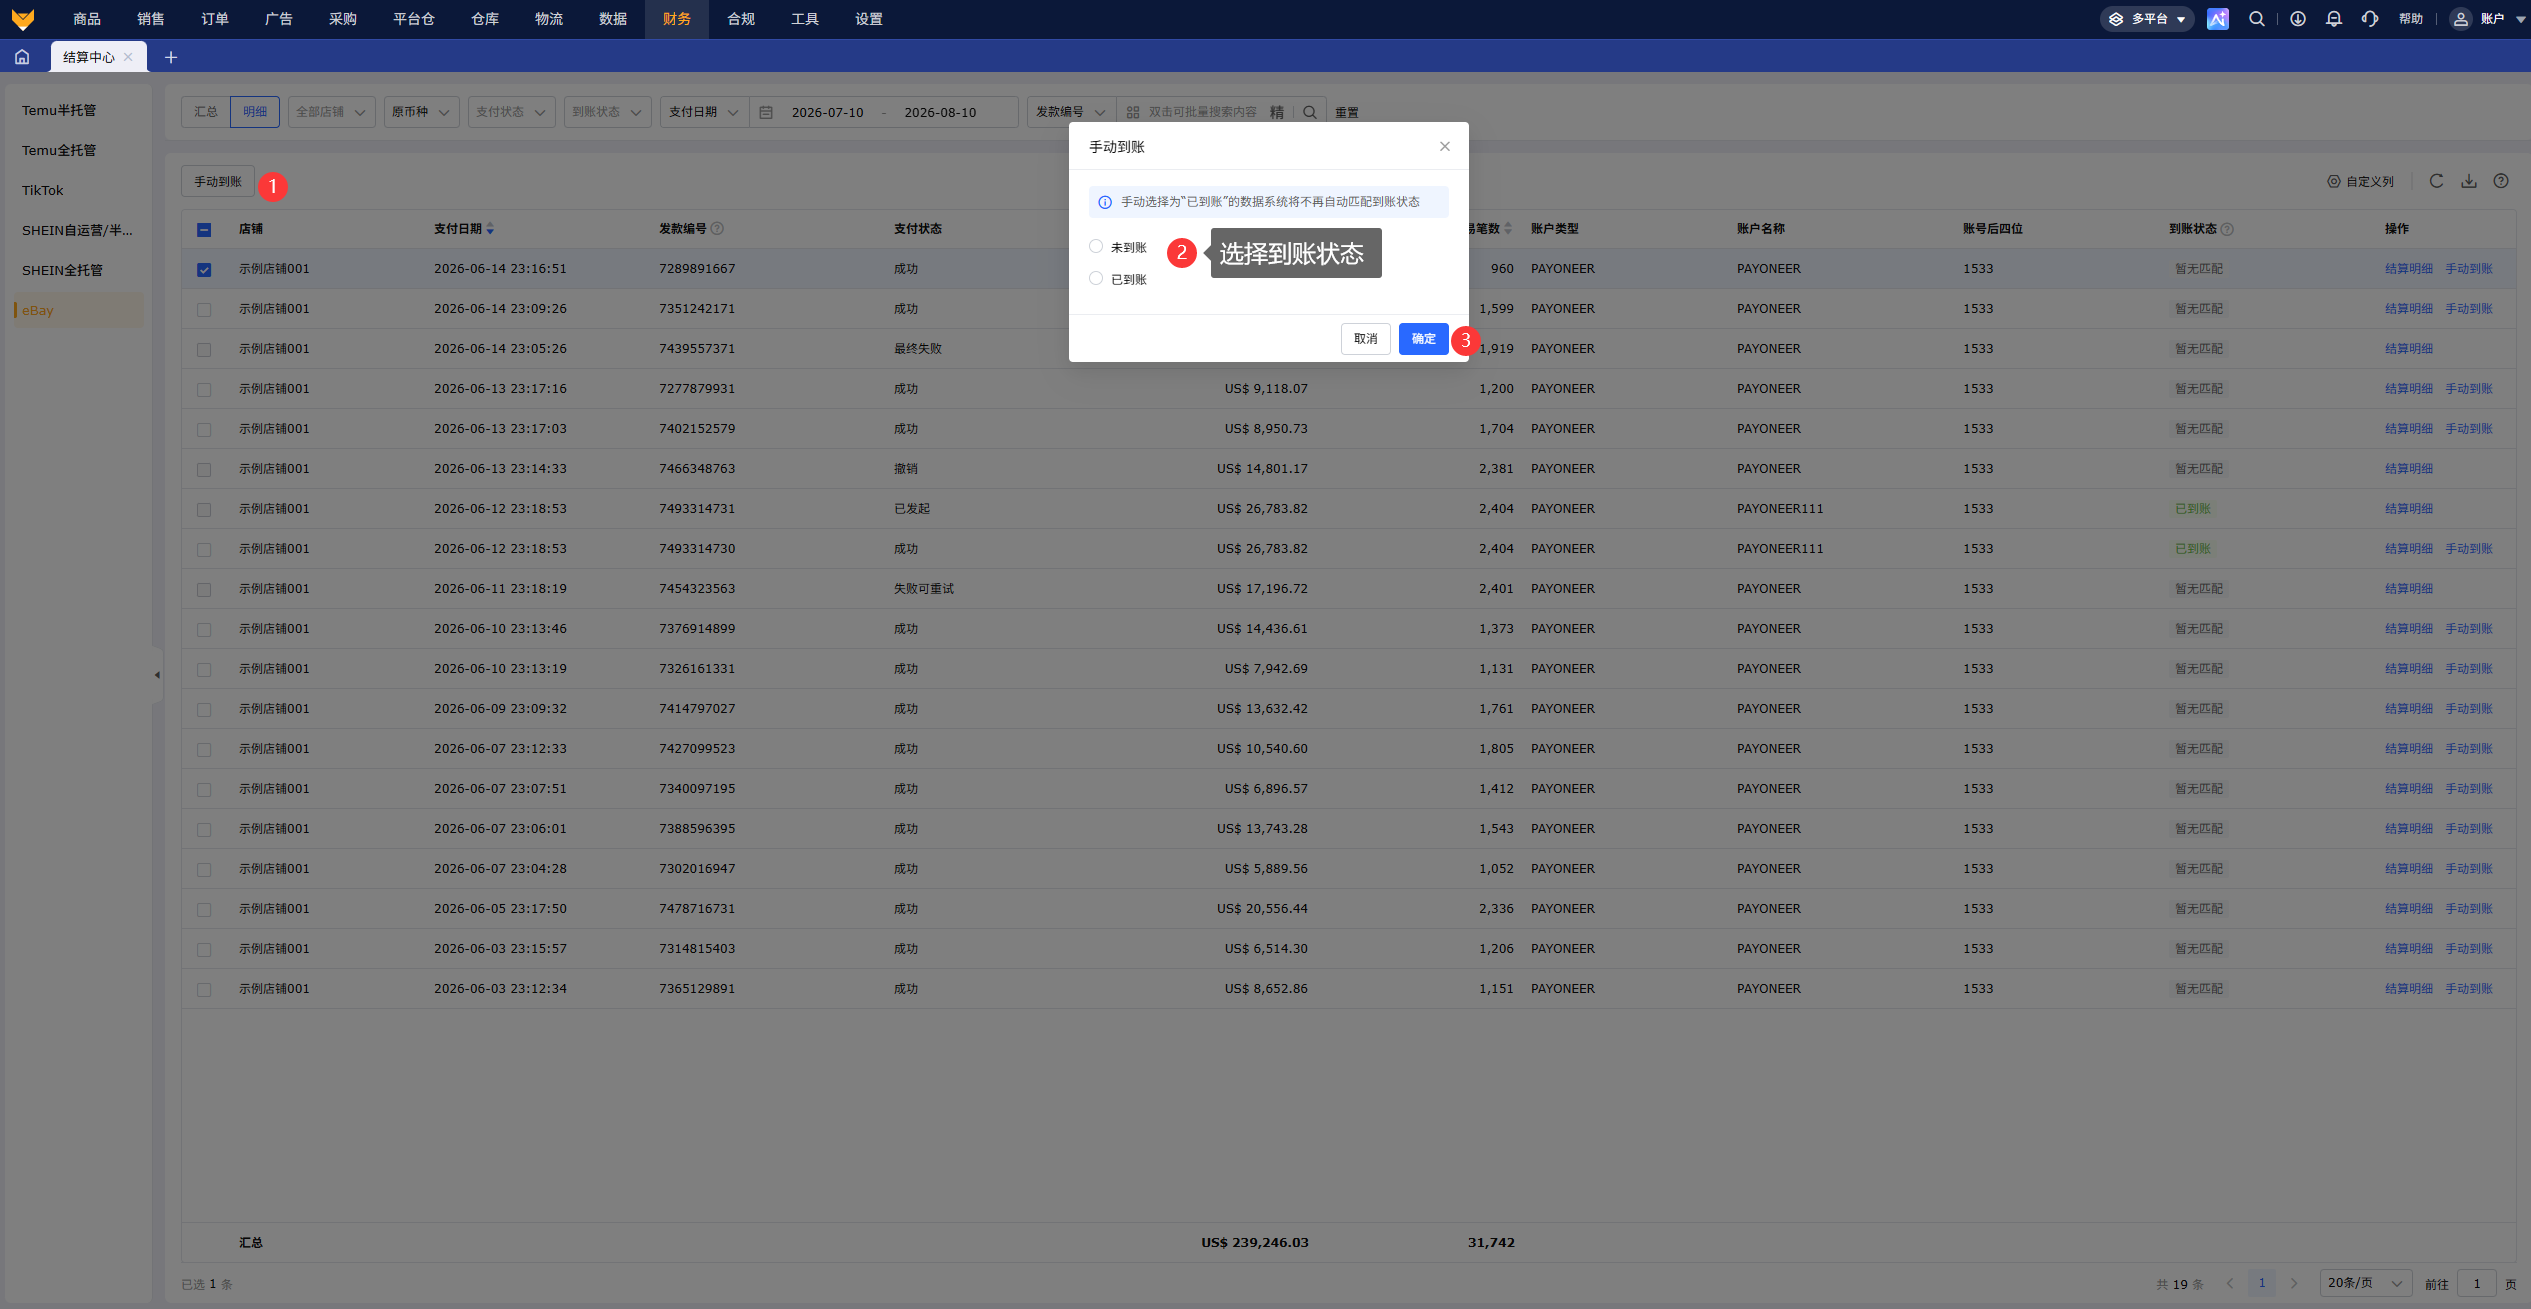The height and width of the screenshot is (1309, 2531).
Task: Click the help icon beside 到账状态 header
Action: coord(2227,229)
